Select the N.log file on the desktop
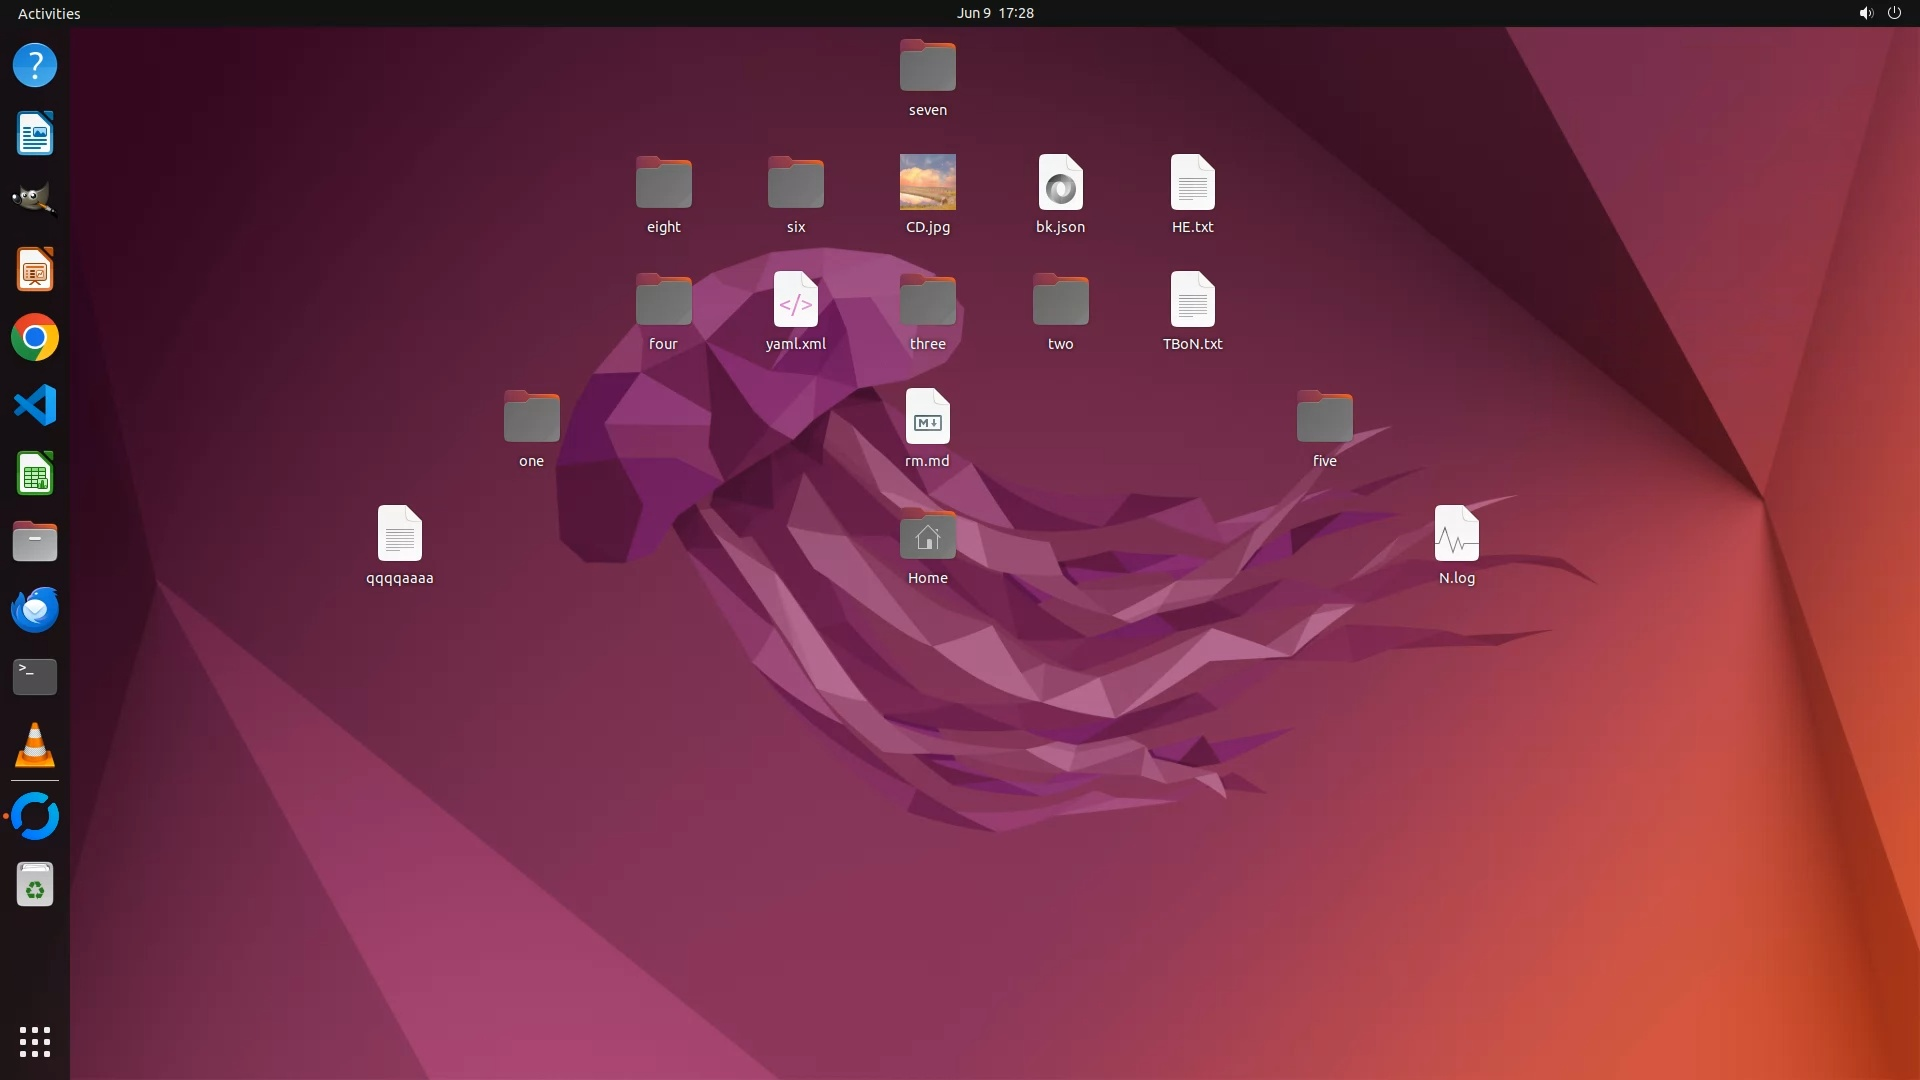The width and height of the screenshot is (1920, 1080). pos(1456,535)
